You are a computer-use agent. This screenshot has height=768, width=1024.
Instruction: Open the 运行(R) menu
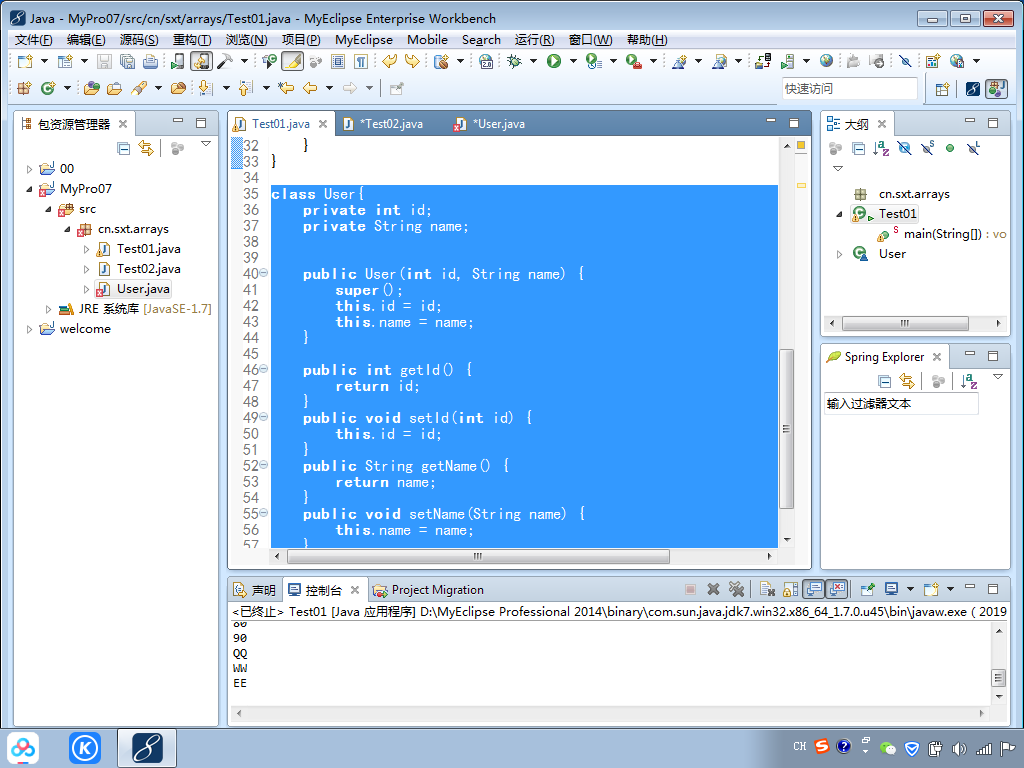pyautogui.click(x=534, y=40)
